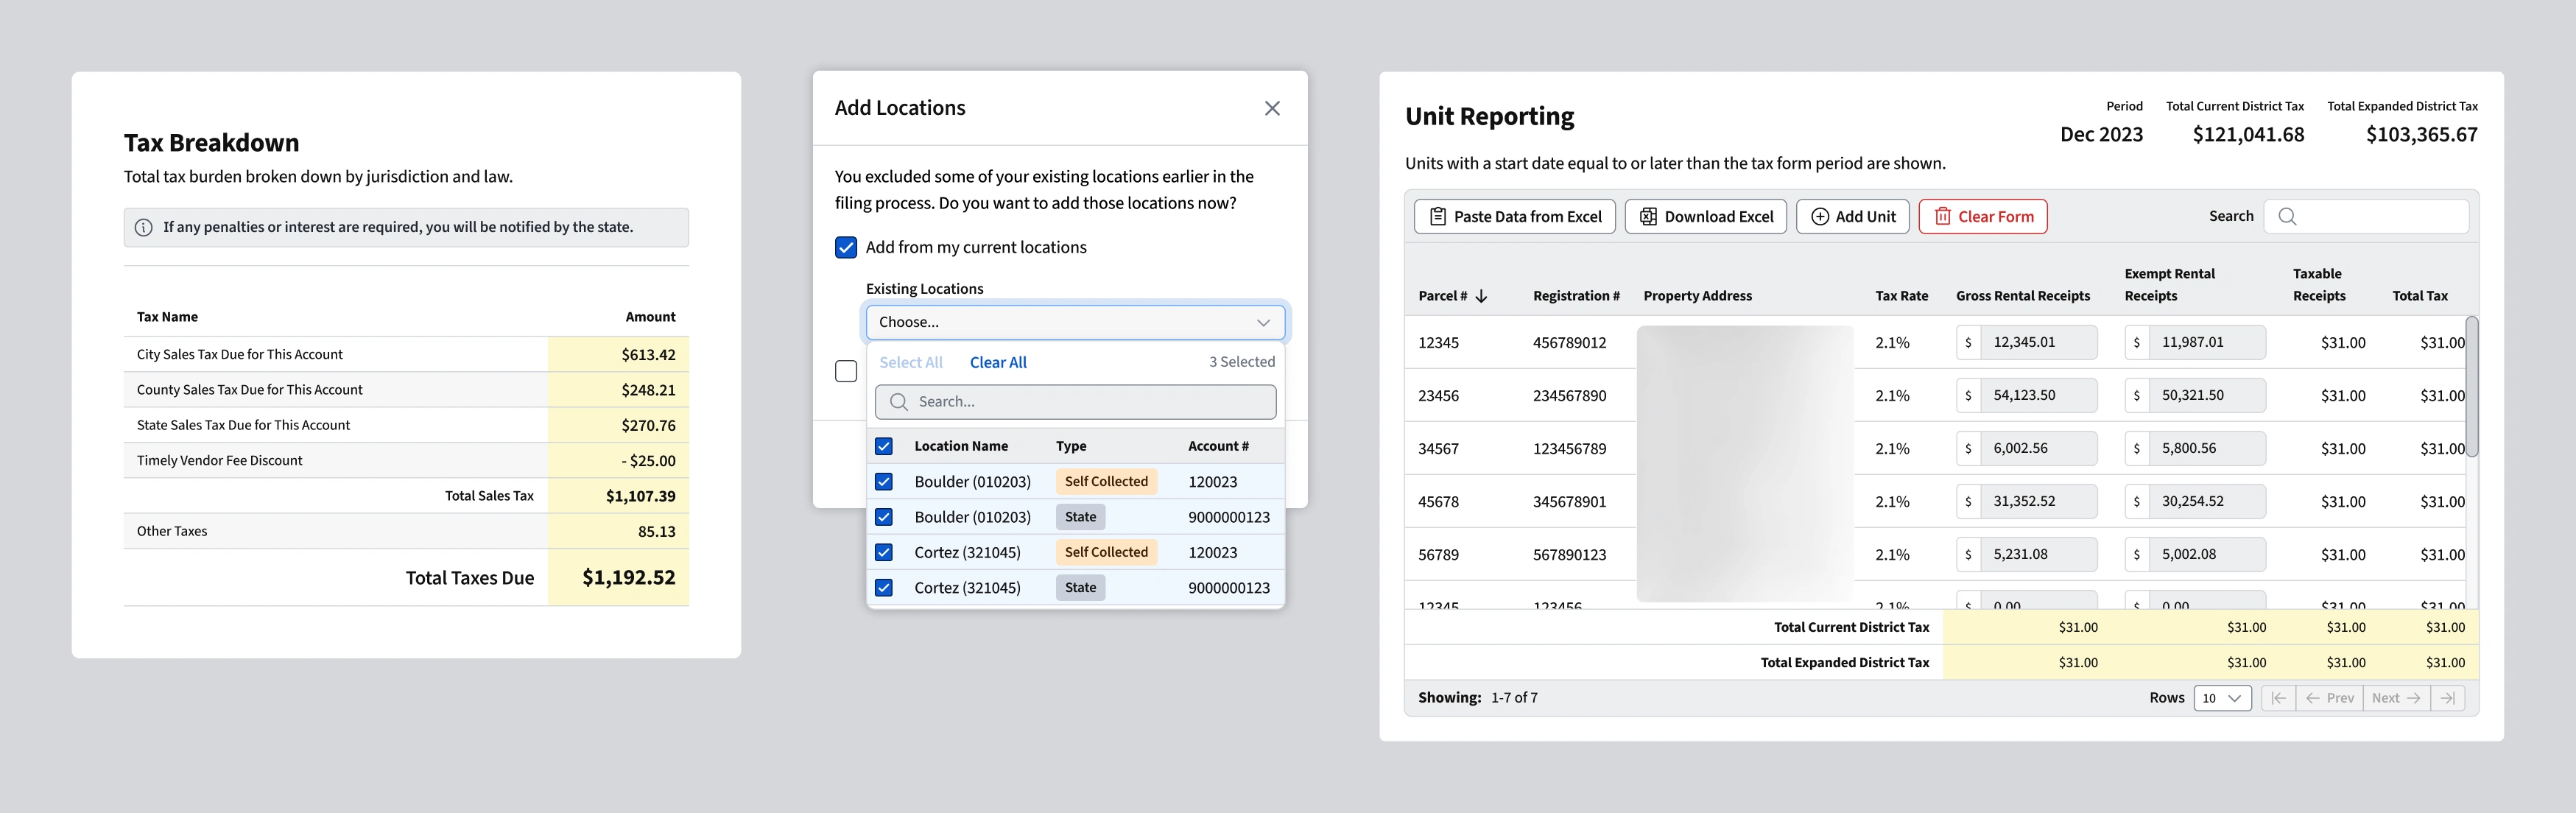The height and width of the screenshot is (813, 2576).
Task: Click the Clear All link
Action: [997, 362]
